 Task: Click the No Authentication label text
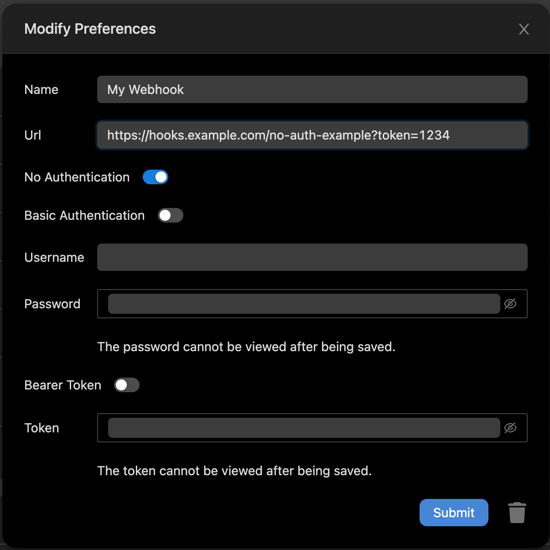77,177
